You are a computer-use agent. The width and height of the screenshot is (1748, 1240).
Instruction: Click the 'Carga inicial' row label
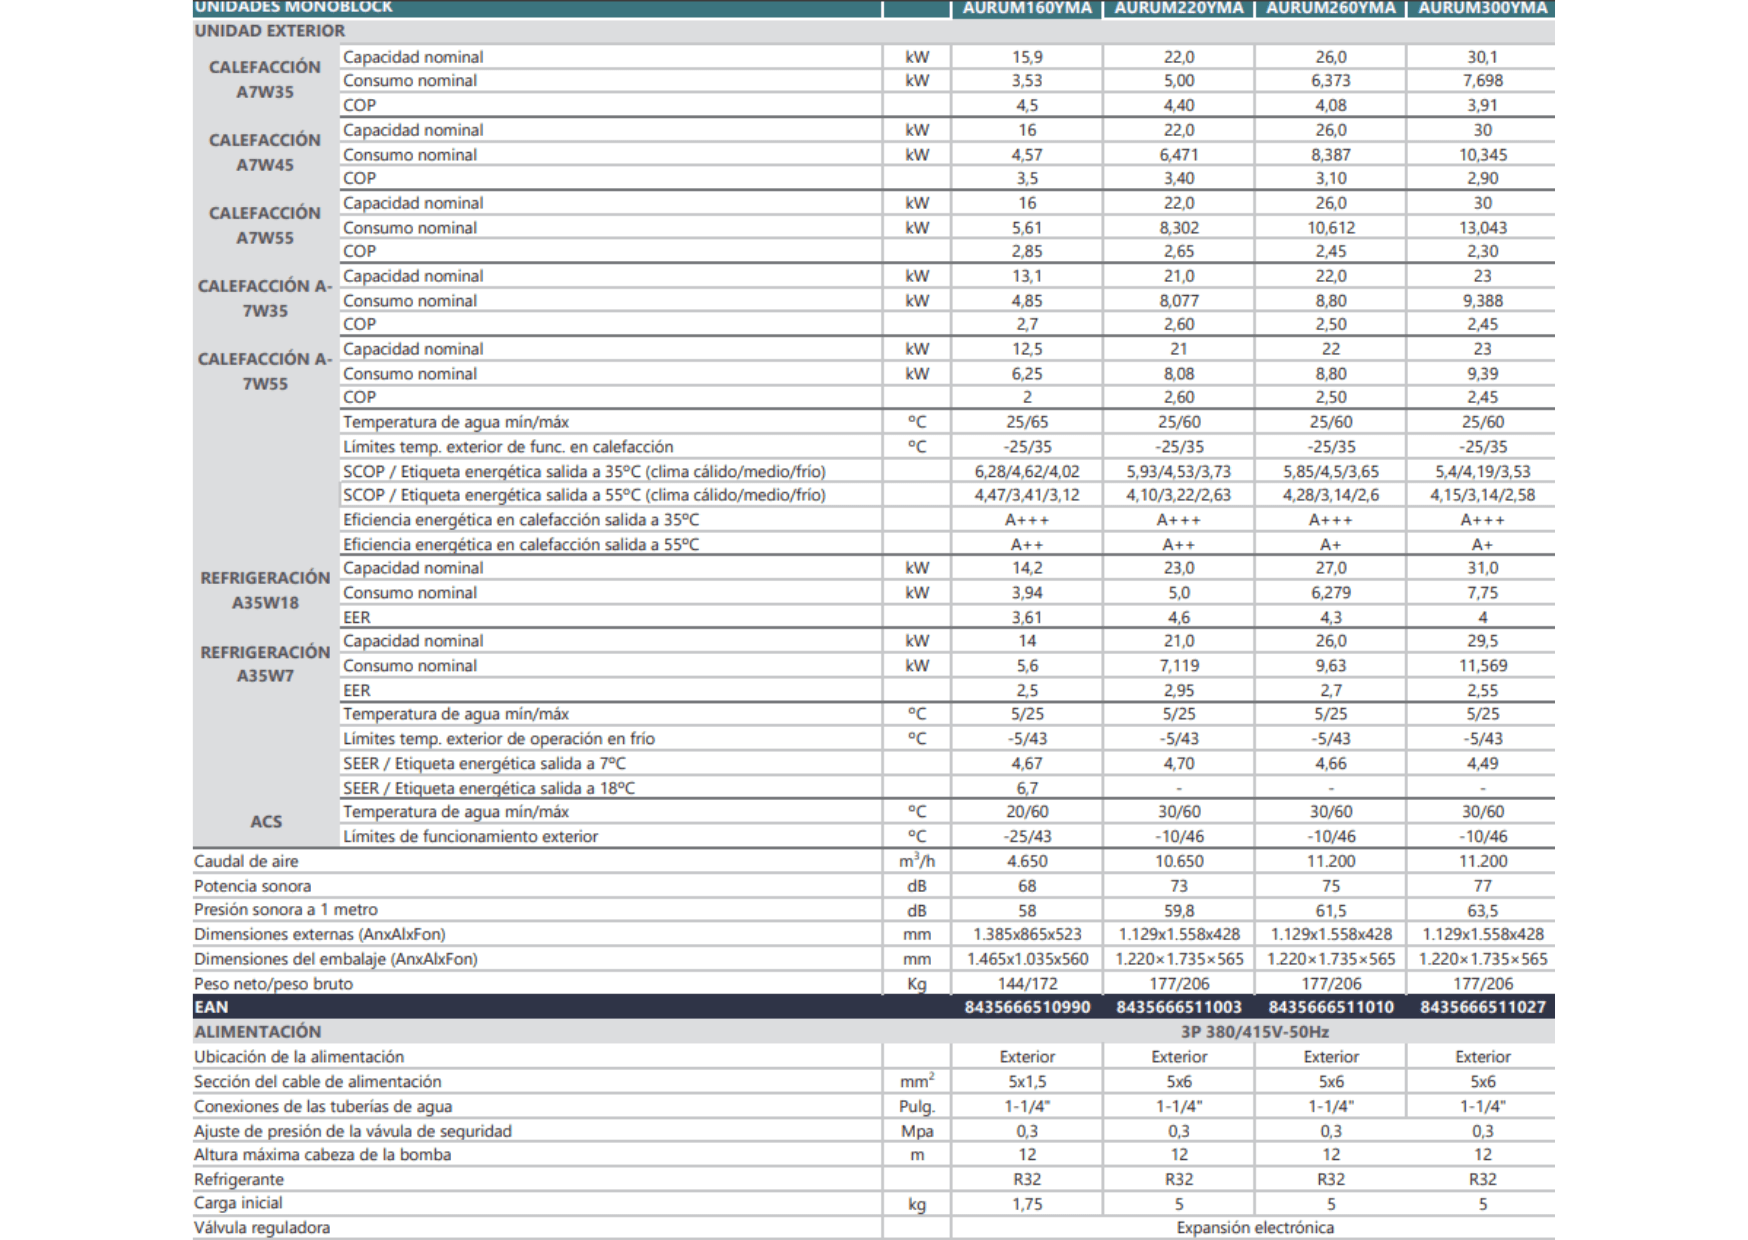pyautogui.click(x=238, y=1204)
